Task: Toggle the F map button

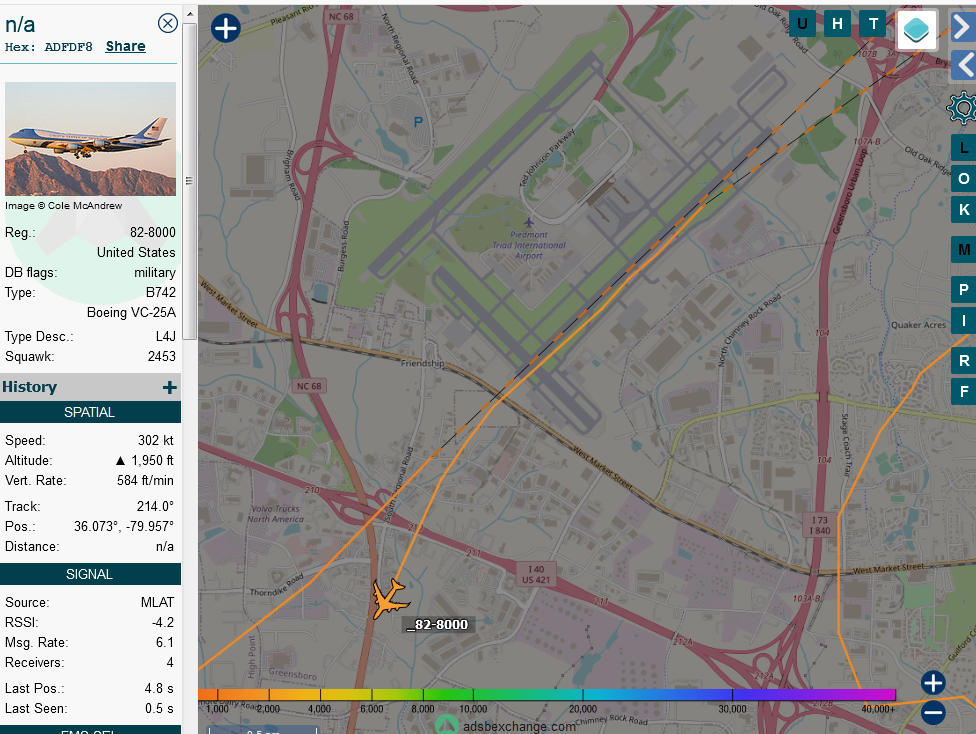Action: point(964,392)
